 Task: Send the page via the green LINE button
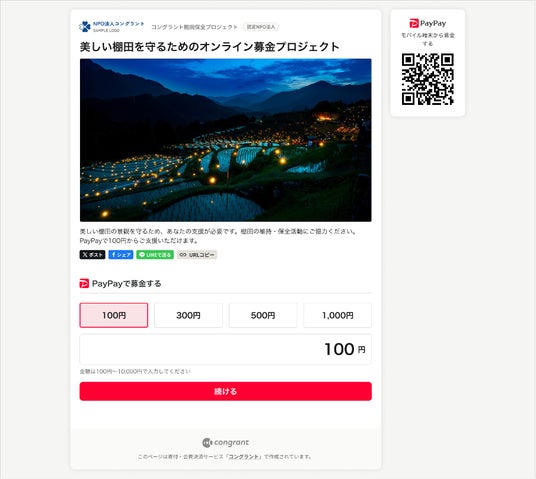(x=155, y=255)
